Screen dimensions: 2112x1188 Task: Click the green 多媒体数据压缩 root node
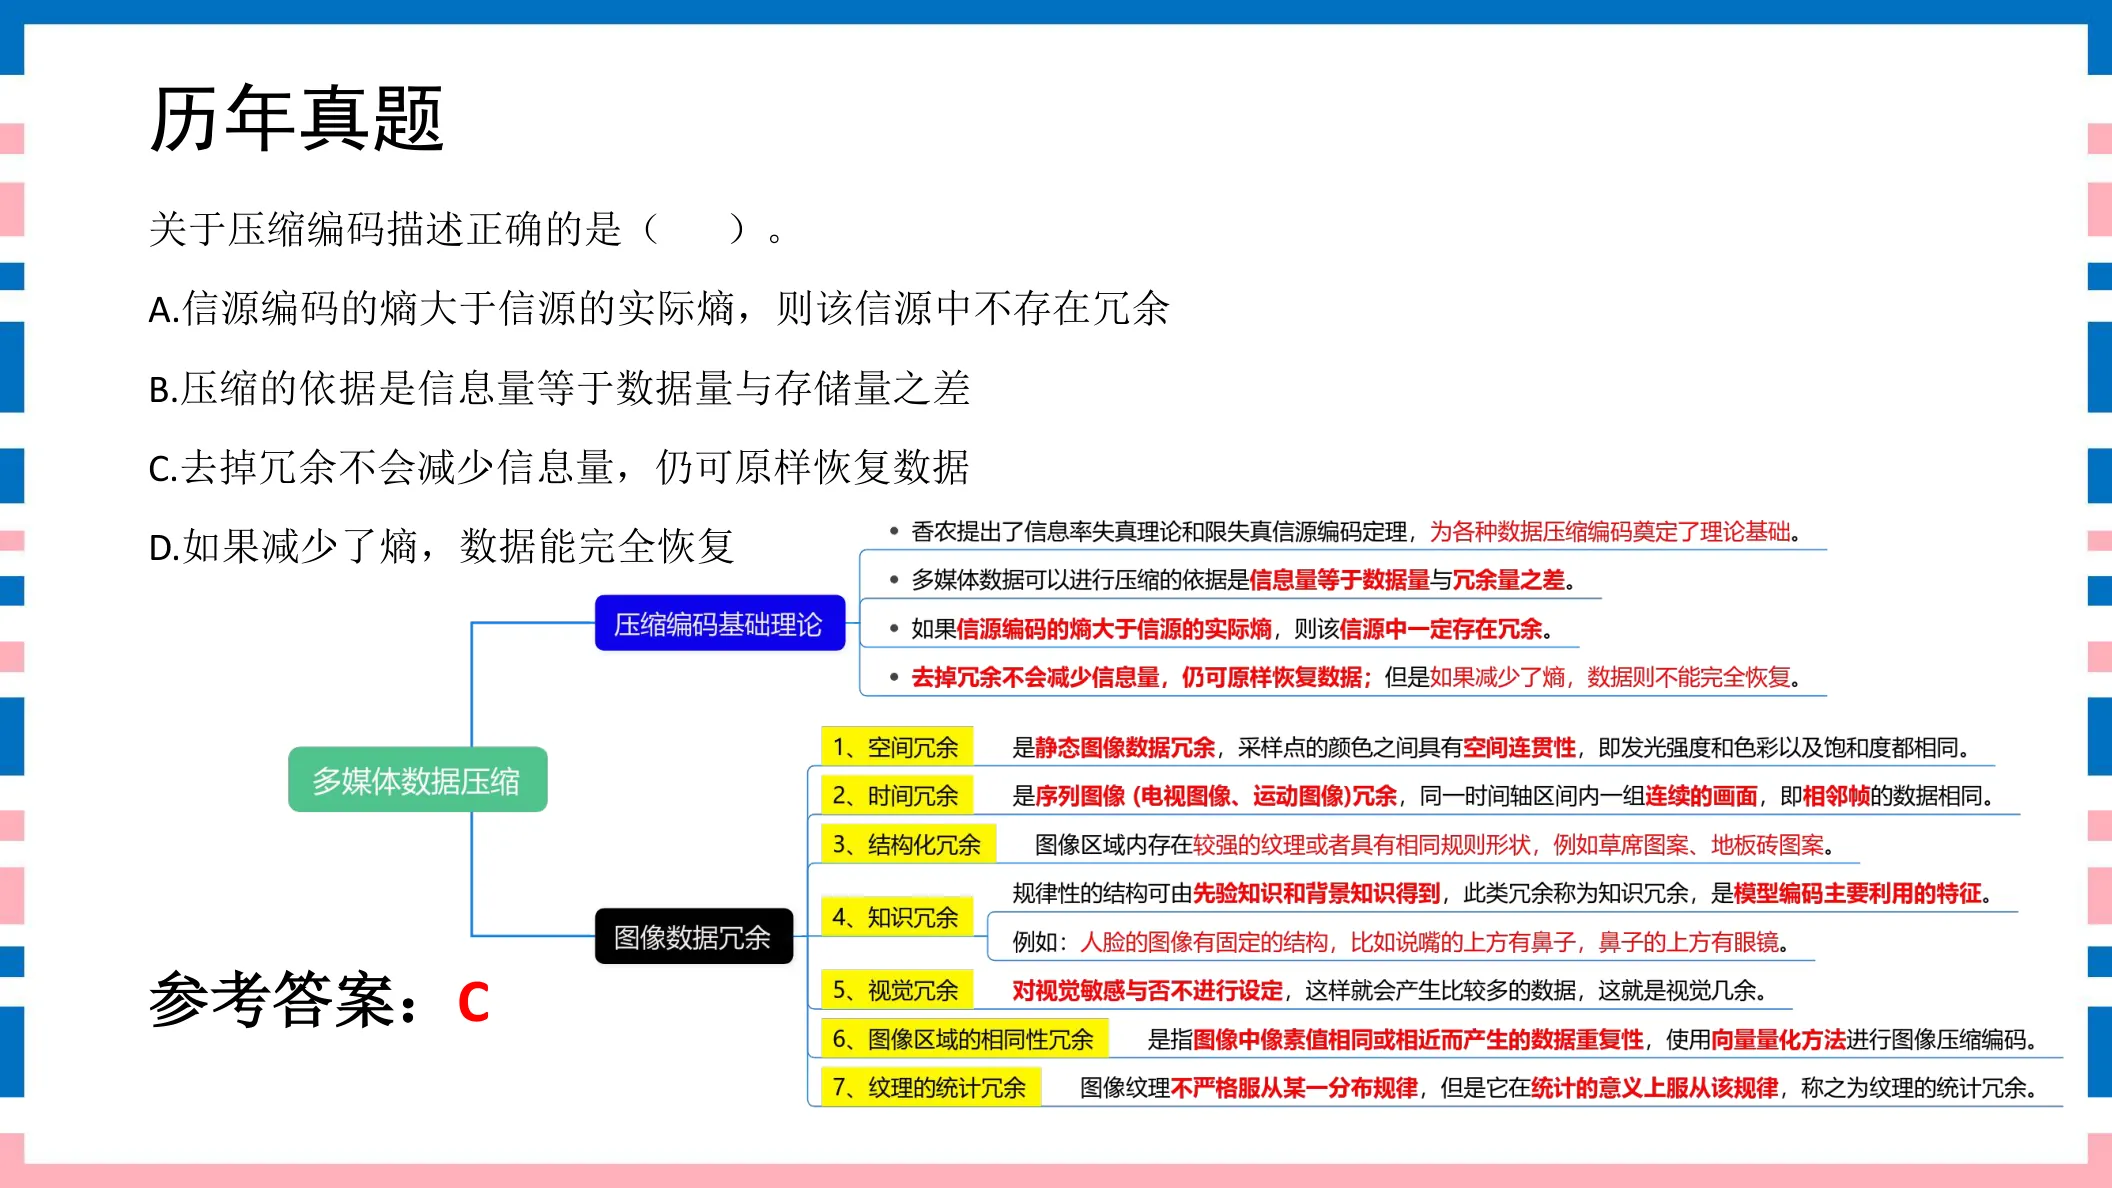[x=417, y=780]
